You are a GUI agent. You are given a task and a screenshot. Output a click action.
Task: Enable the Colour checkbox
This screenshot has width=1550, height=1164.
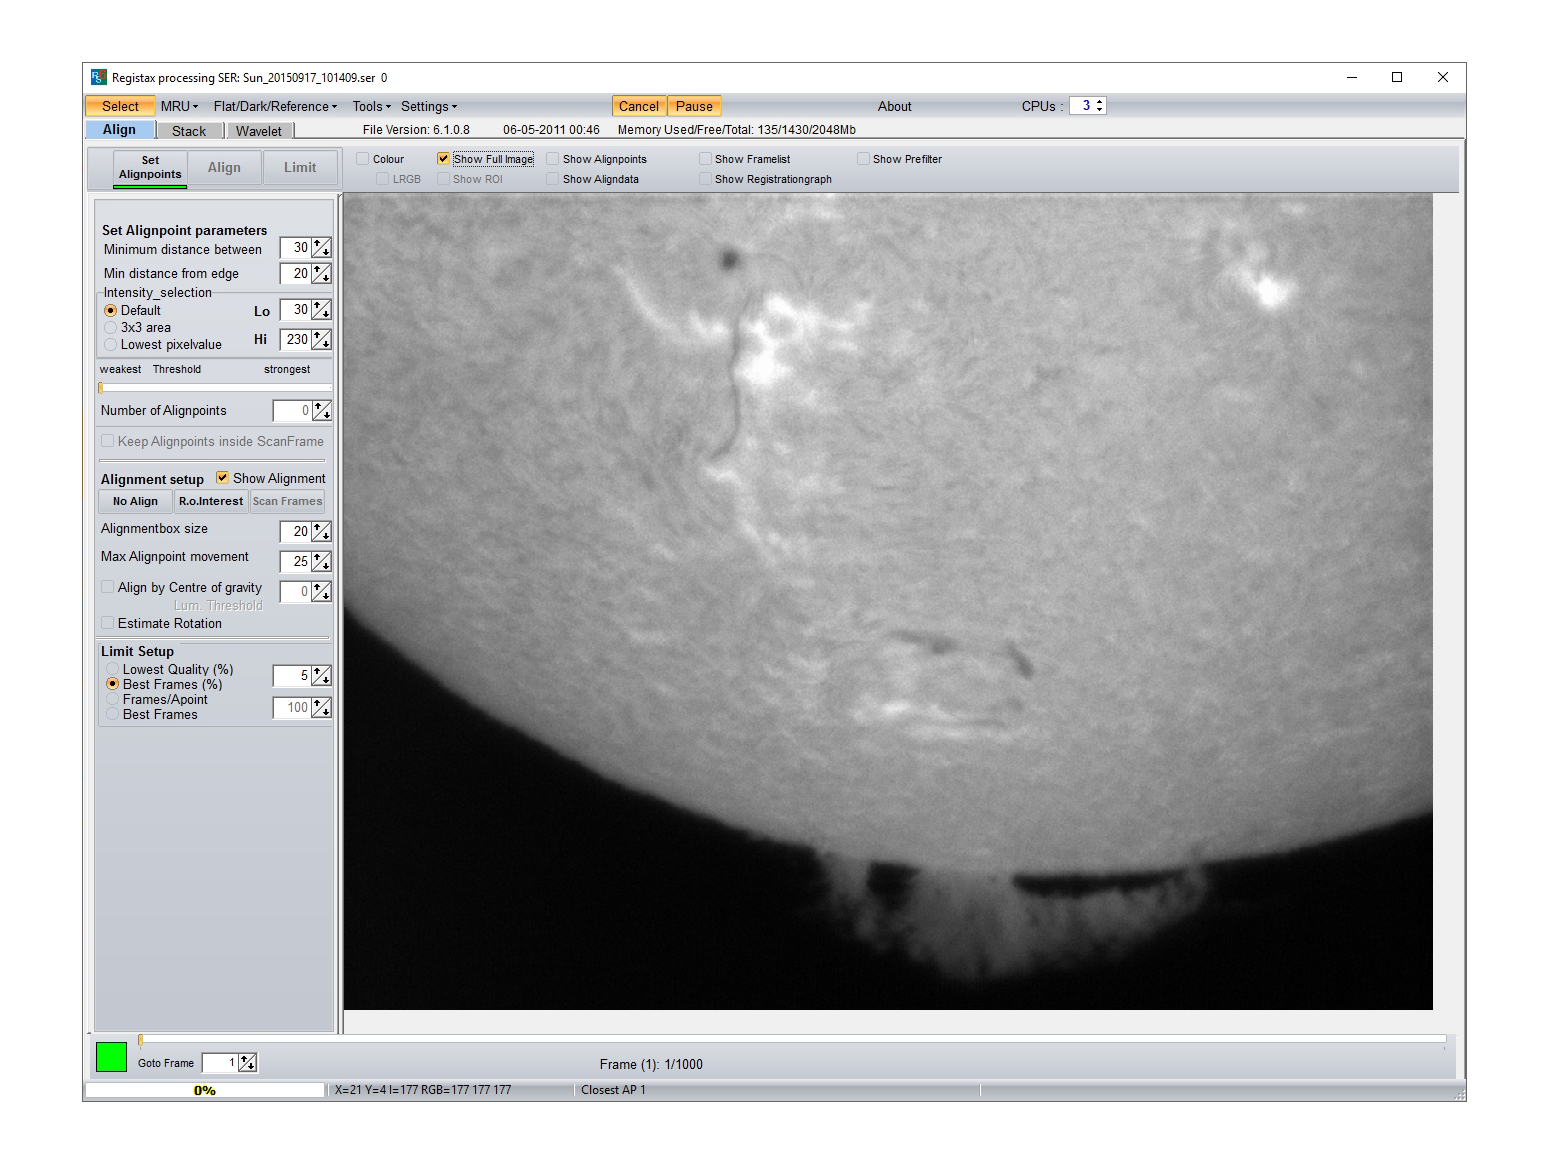click(x=363, y=159)
